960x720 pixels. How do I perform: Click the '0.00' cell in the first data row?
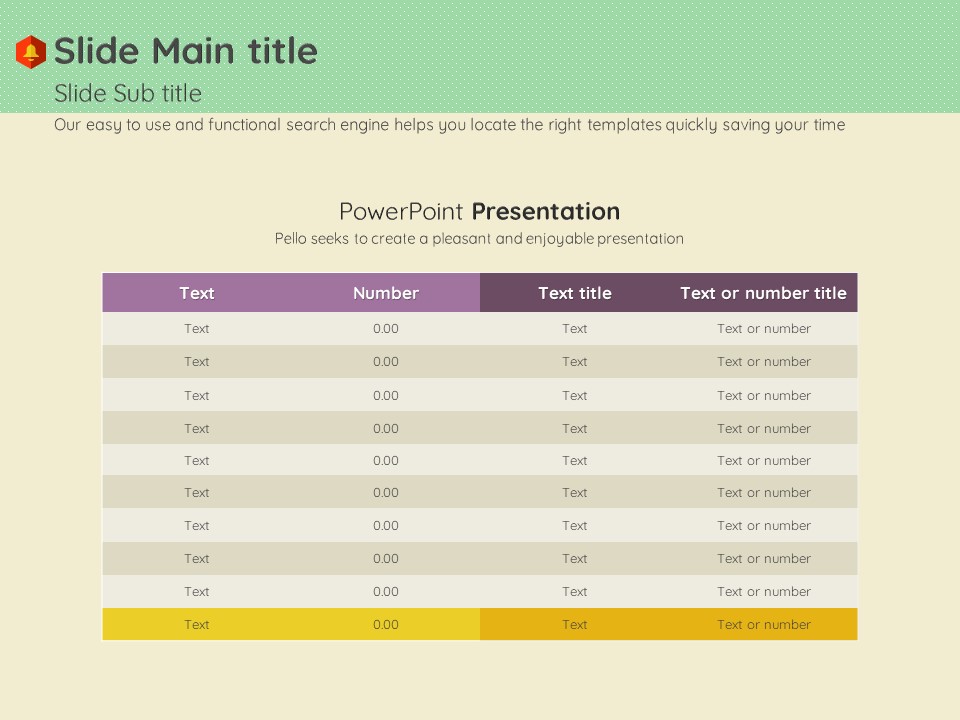[385, 329]
